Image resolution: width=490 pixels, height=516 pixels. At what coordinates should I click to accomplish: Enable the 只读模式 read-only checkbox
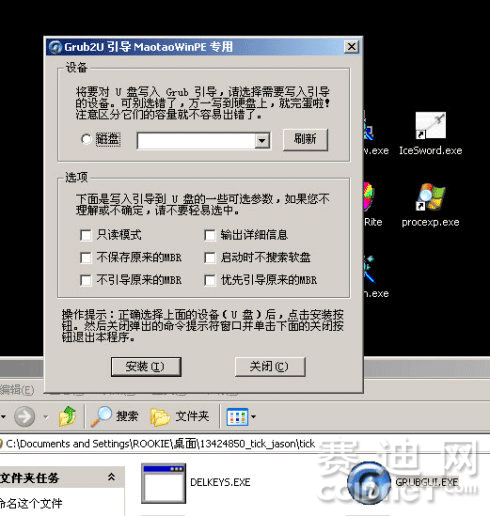click(x=86, y=235)
